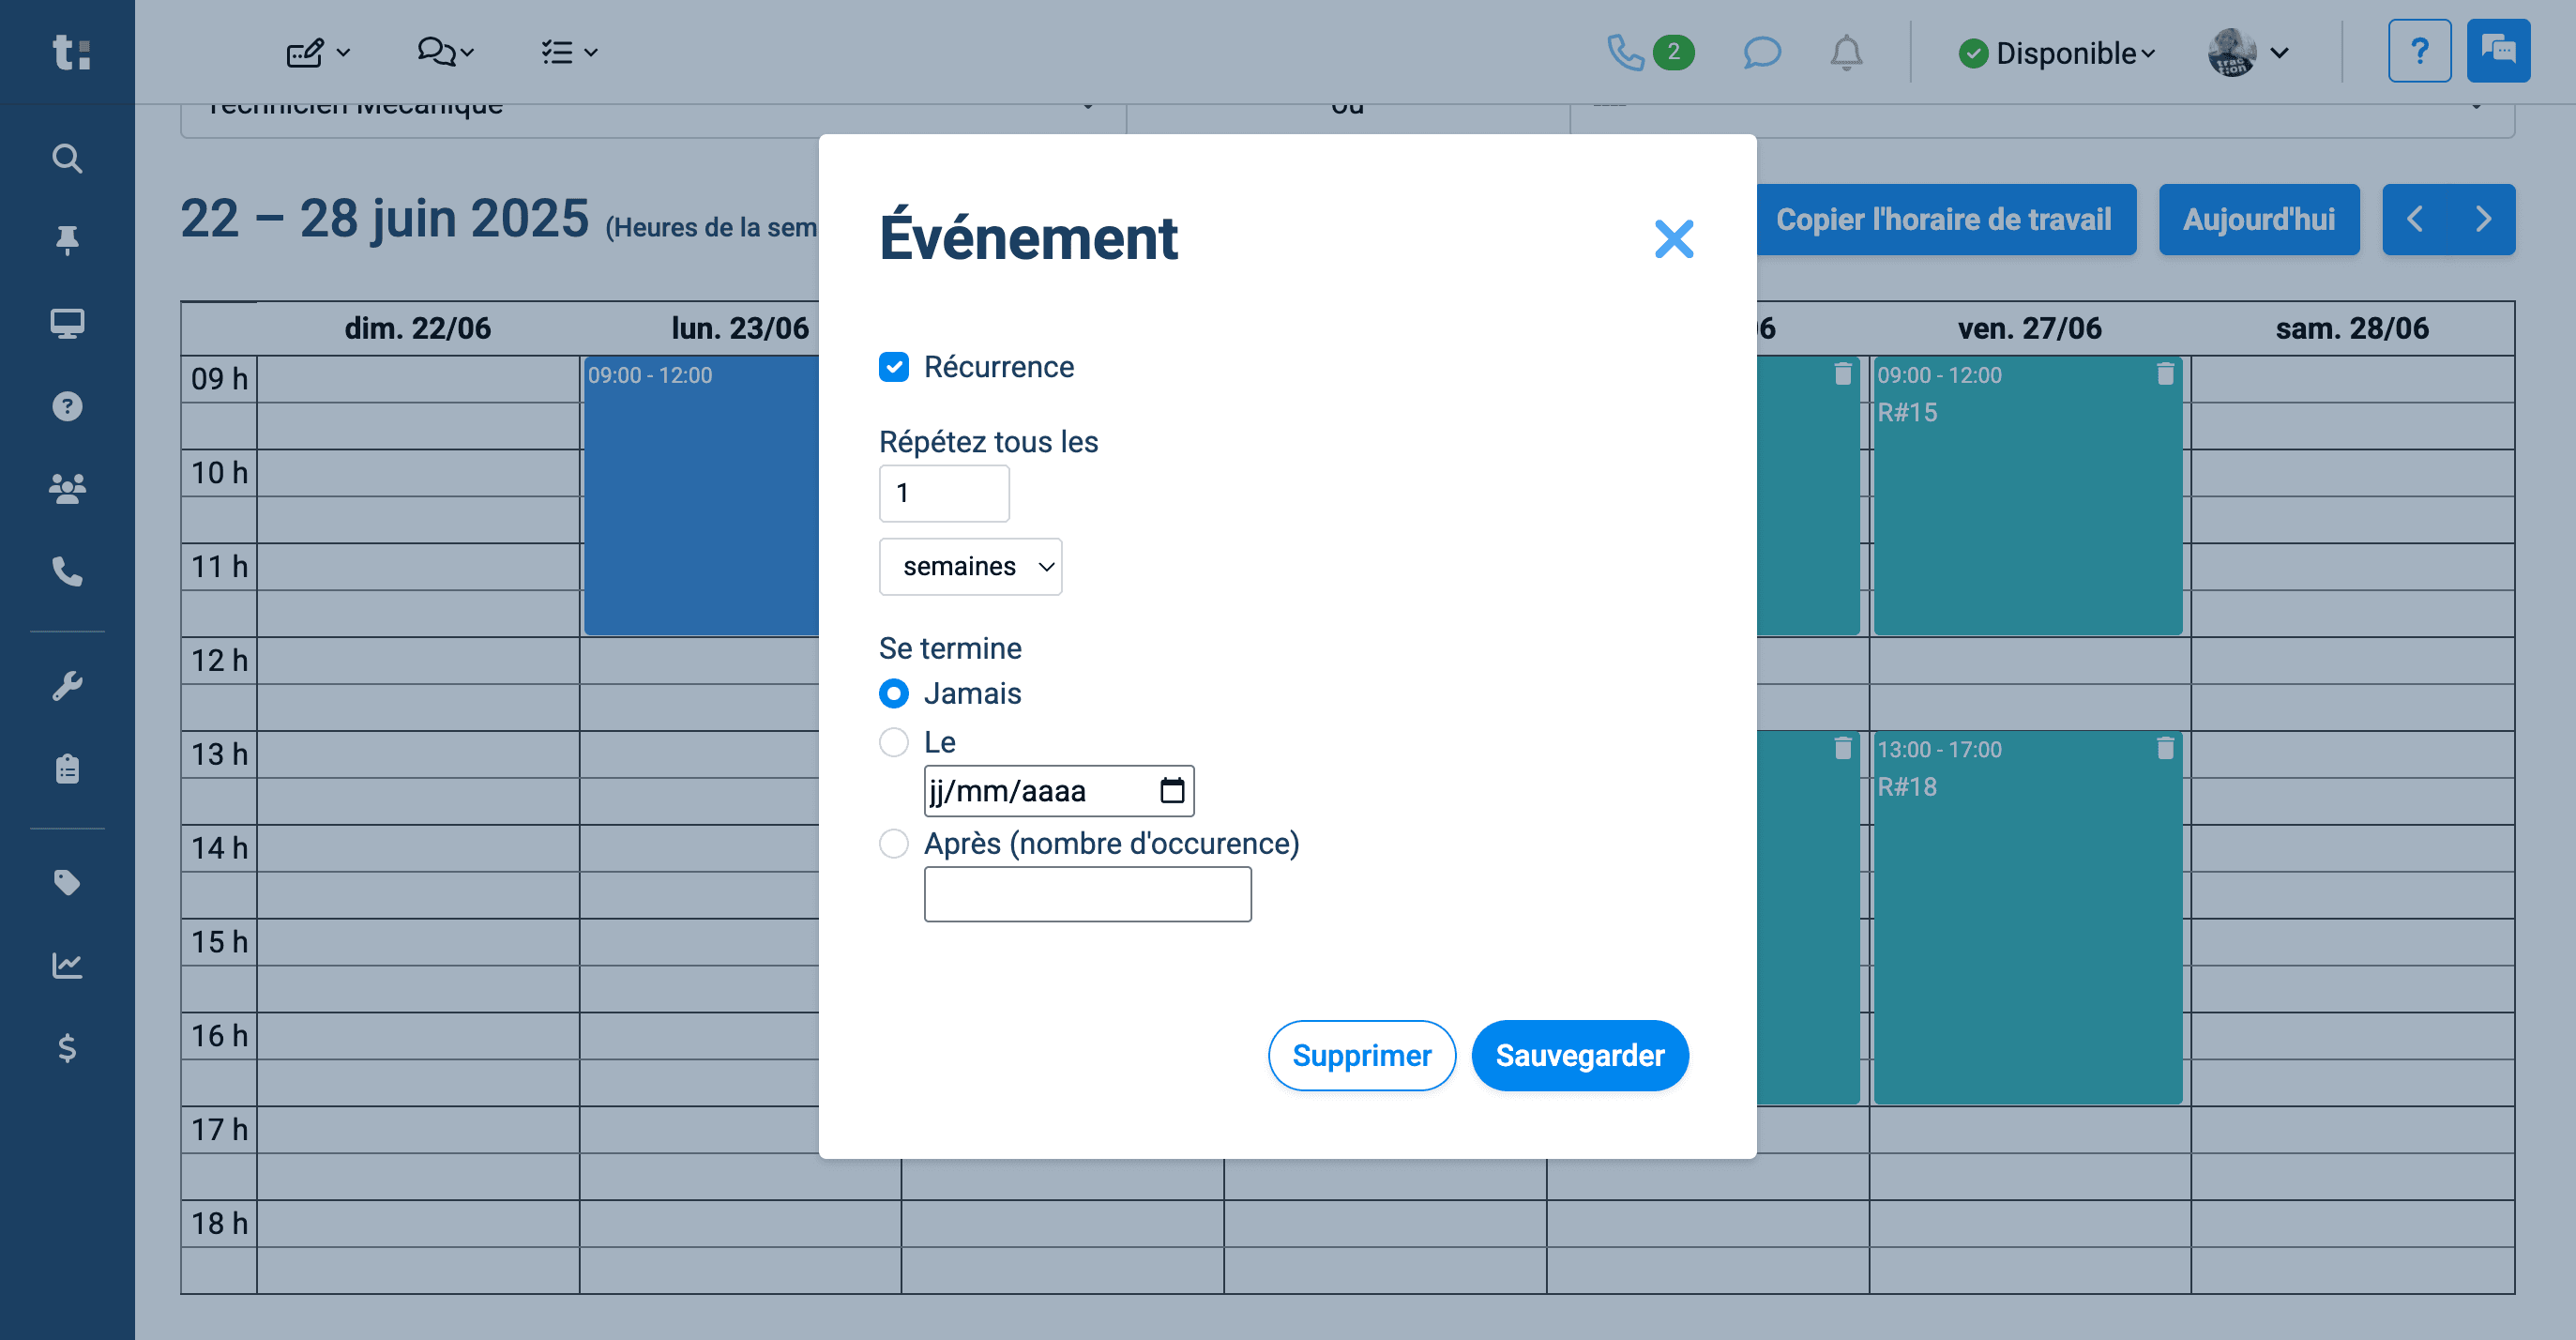Image resolution: width=2576 pixels, height=1340 pixels.
Task: Open the chart statistics icon in sidebar
Action: (67, 965)
